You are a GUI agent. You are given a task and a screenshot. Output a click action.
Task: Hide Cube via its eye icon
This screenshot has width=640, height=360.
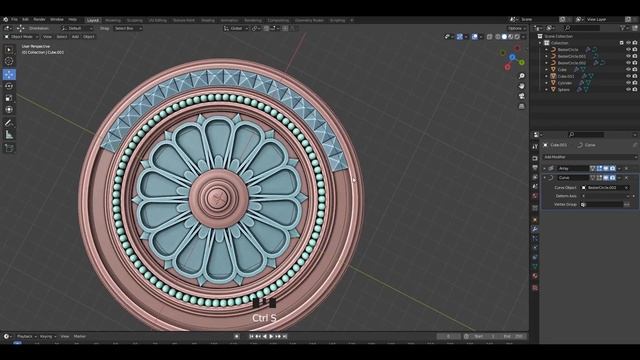[629, 69]
